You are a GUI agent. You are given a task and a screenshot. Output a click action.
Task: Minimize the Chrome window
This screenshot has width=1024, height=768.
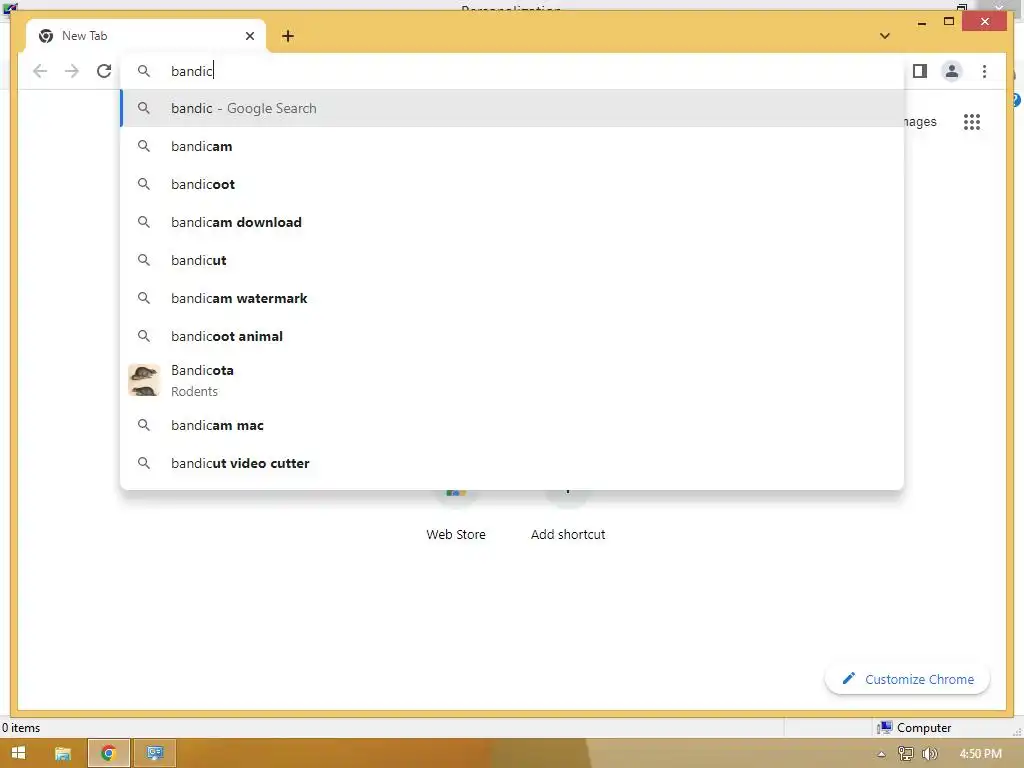point(921,22)
